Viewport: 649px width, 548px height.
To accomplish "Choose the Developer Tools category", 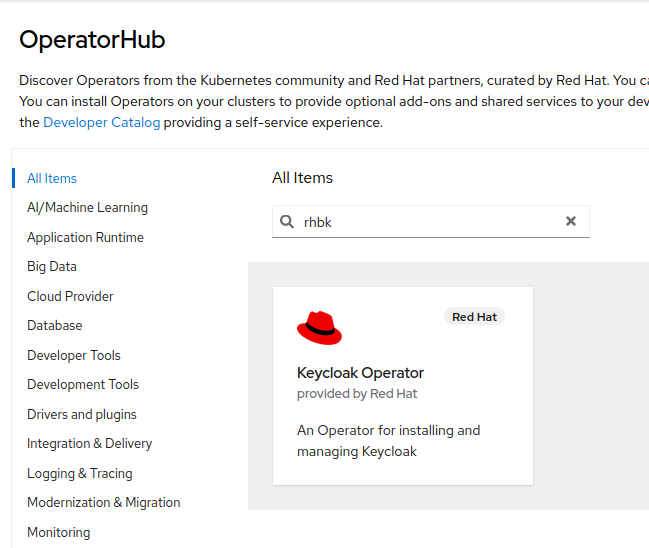I will (74, 356).
